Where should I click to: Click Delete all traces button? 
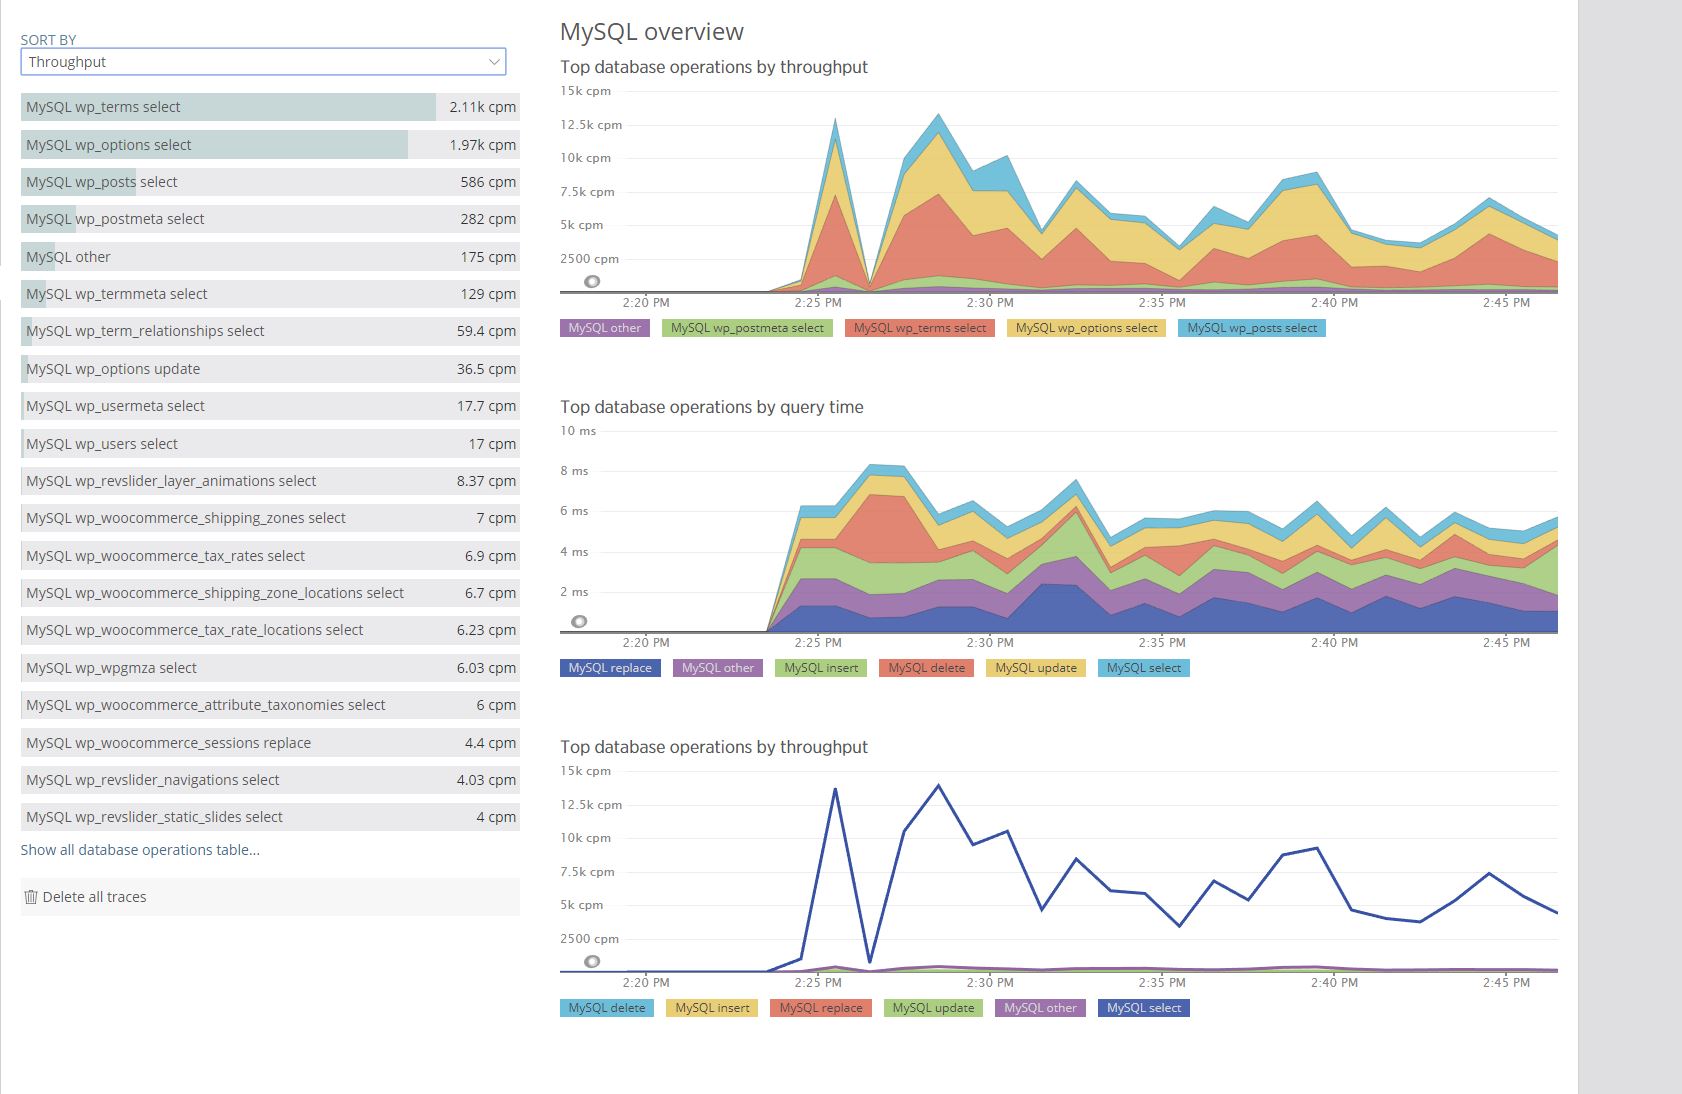(x=270, y=897)
